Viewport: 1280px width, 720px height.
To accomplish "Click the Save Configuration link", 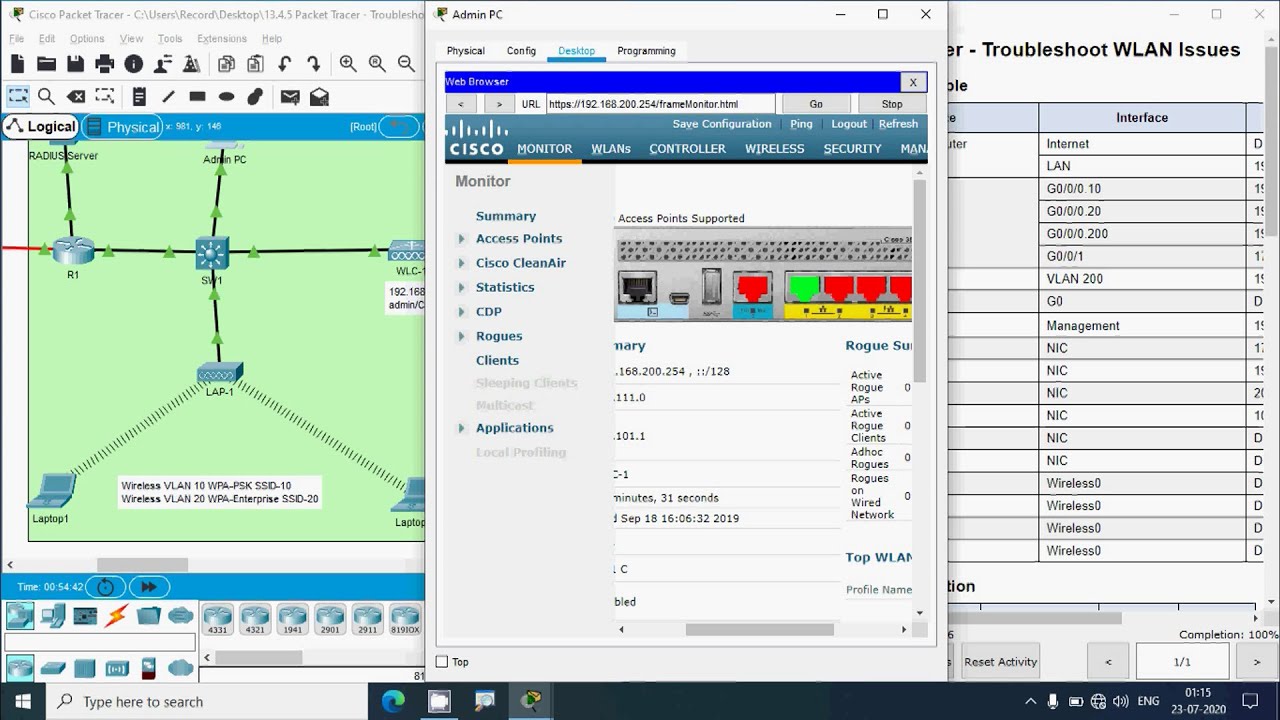I will [x=722, y=124].
